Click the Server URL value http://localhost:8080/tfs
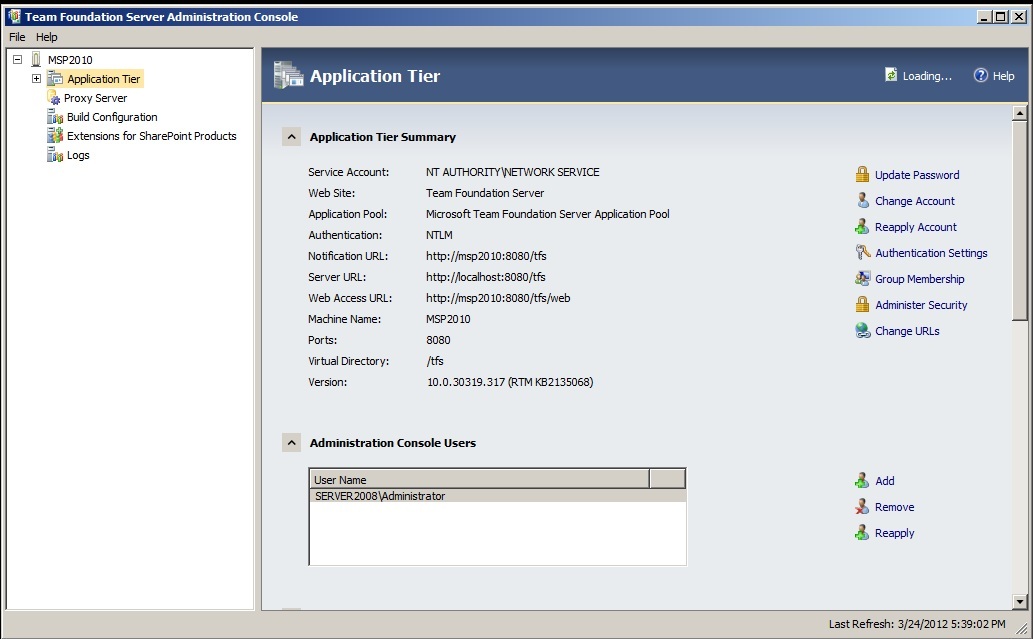1033x639 pixels. pos(486,277)
